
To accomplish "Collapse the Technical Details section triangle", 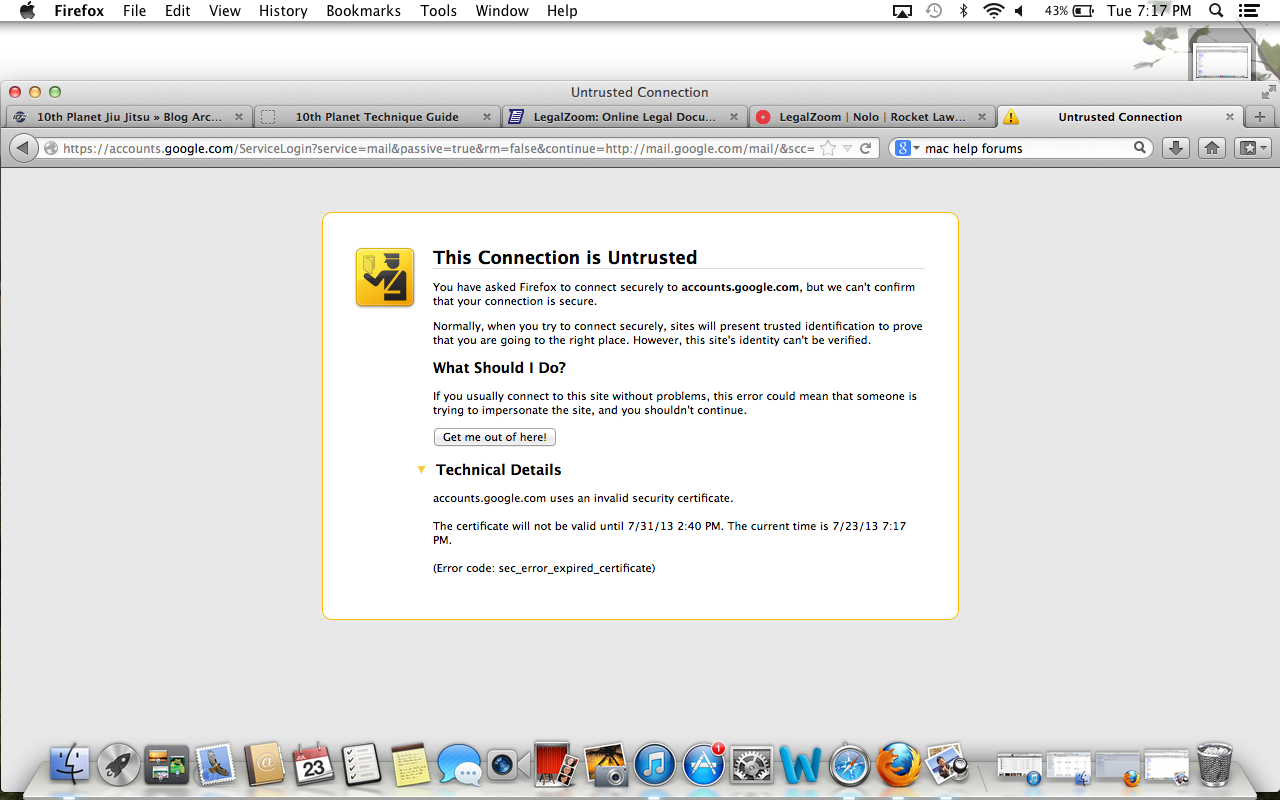I will click(421, 469).
